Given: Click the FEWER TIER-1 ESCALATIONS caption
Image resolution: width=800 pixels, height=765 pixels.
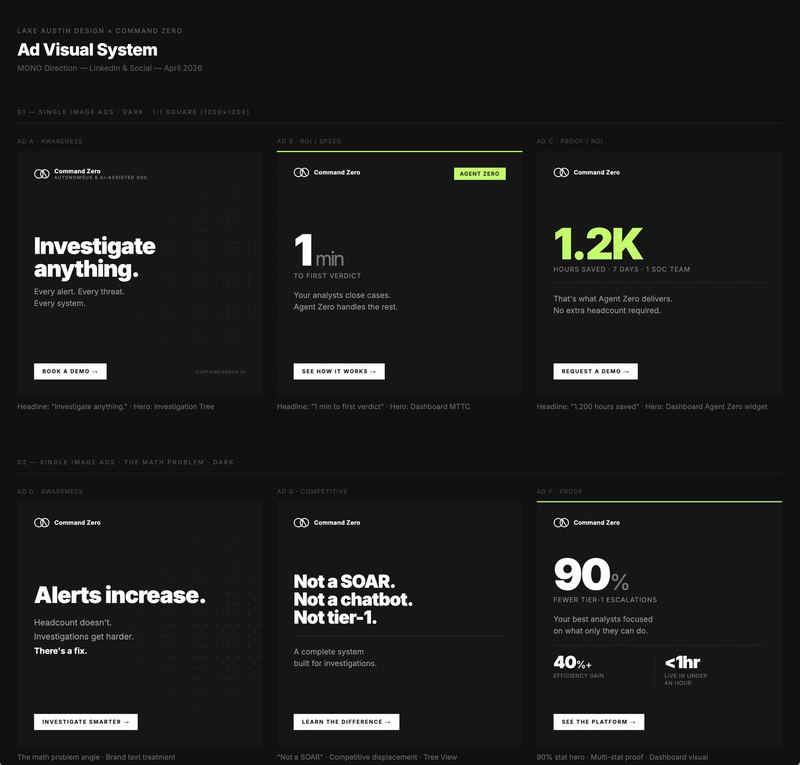Looking at the screenshot, I should (x=605, y=600).
